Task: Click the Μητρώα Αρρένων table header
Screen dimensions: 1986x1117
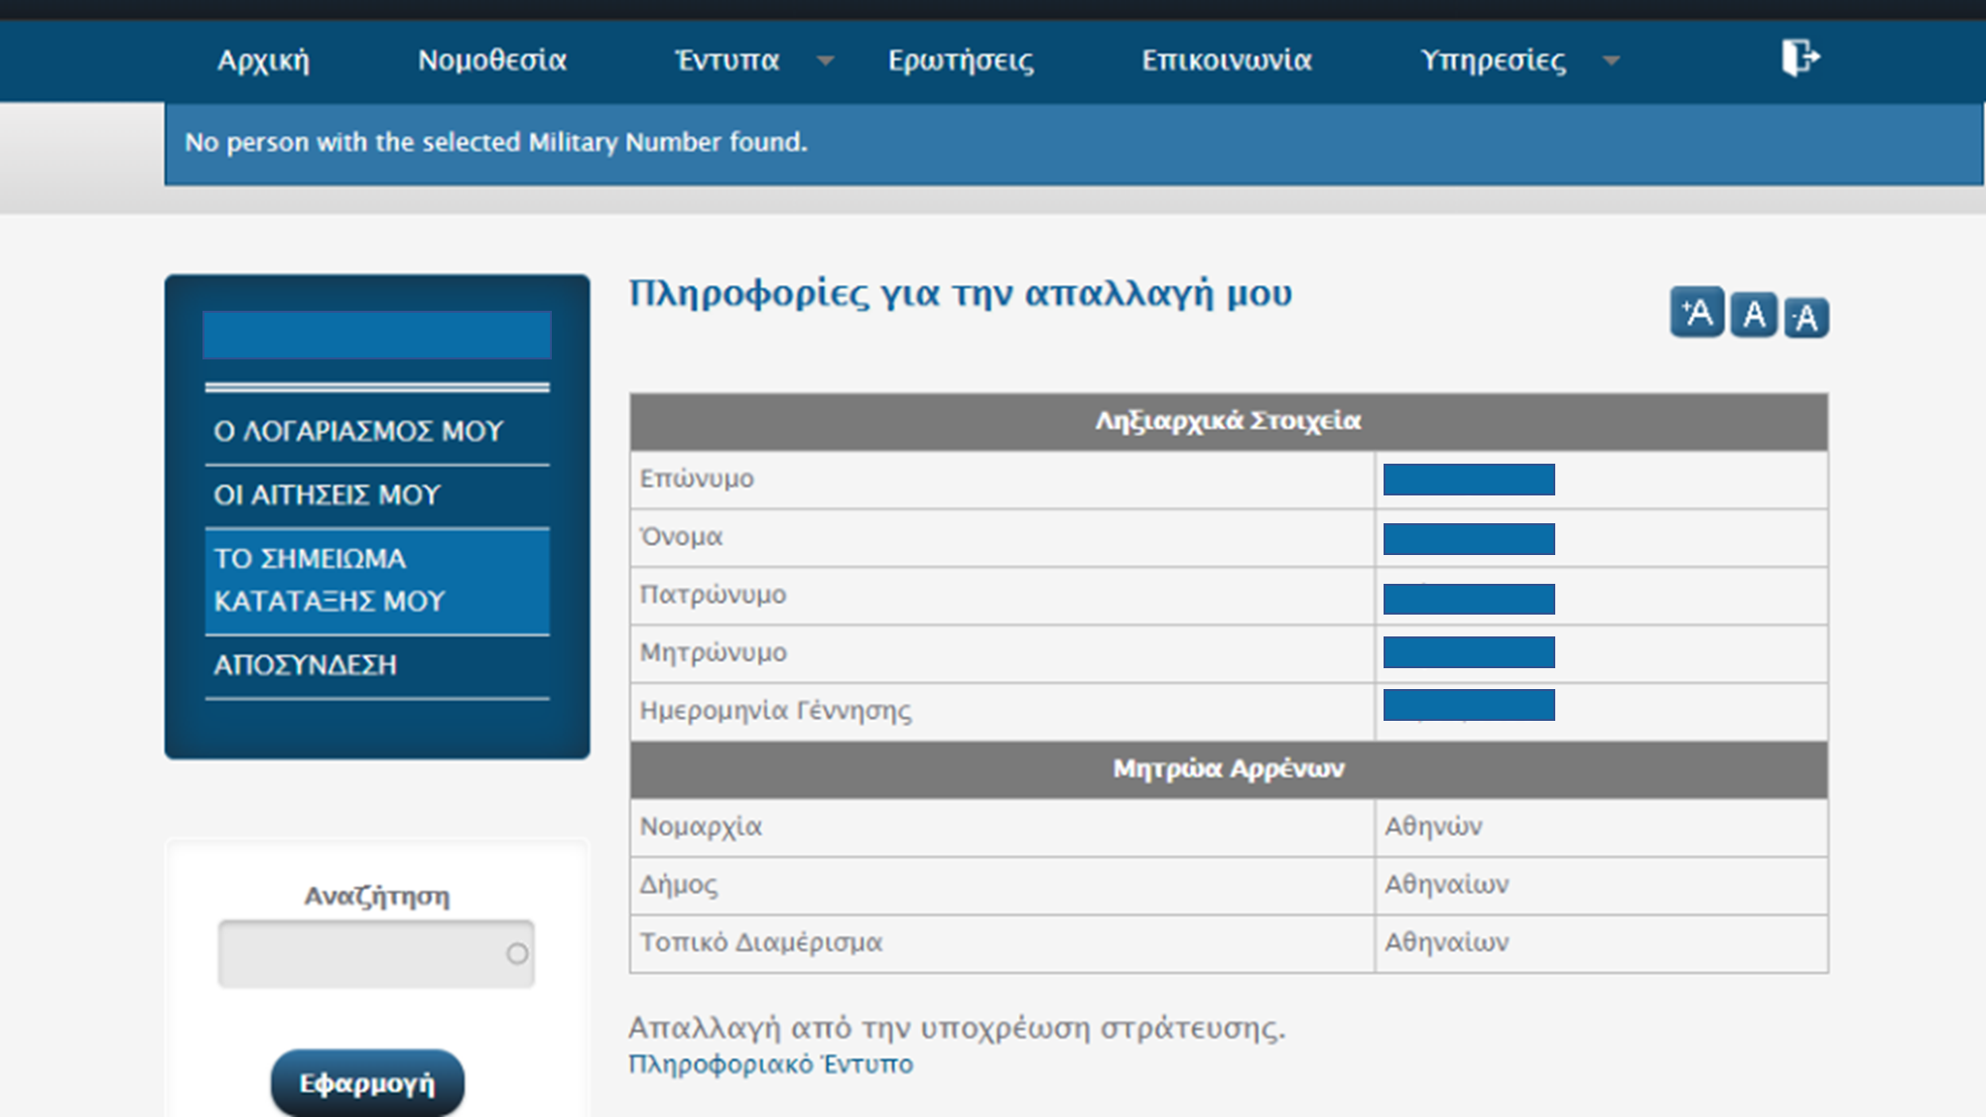Action: 1228,769
